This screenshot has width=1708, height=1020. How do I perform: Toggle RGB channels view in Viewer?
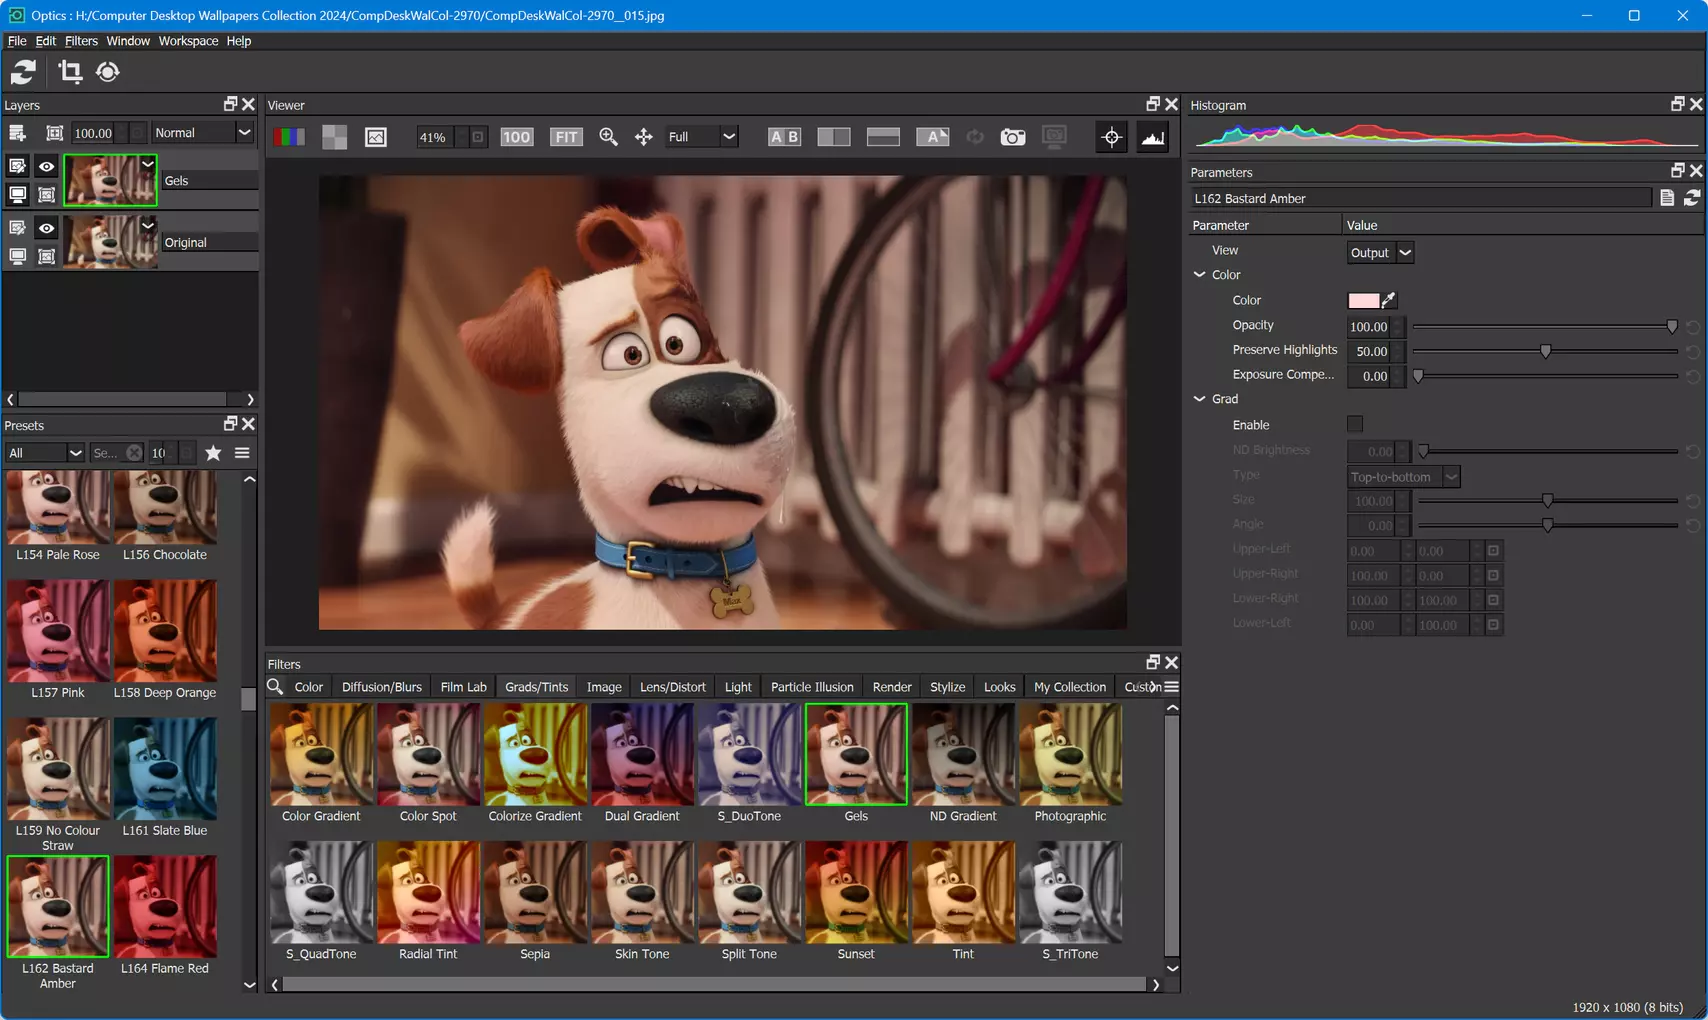click(x=289, y=137)
